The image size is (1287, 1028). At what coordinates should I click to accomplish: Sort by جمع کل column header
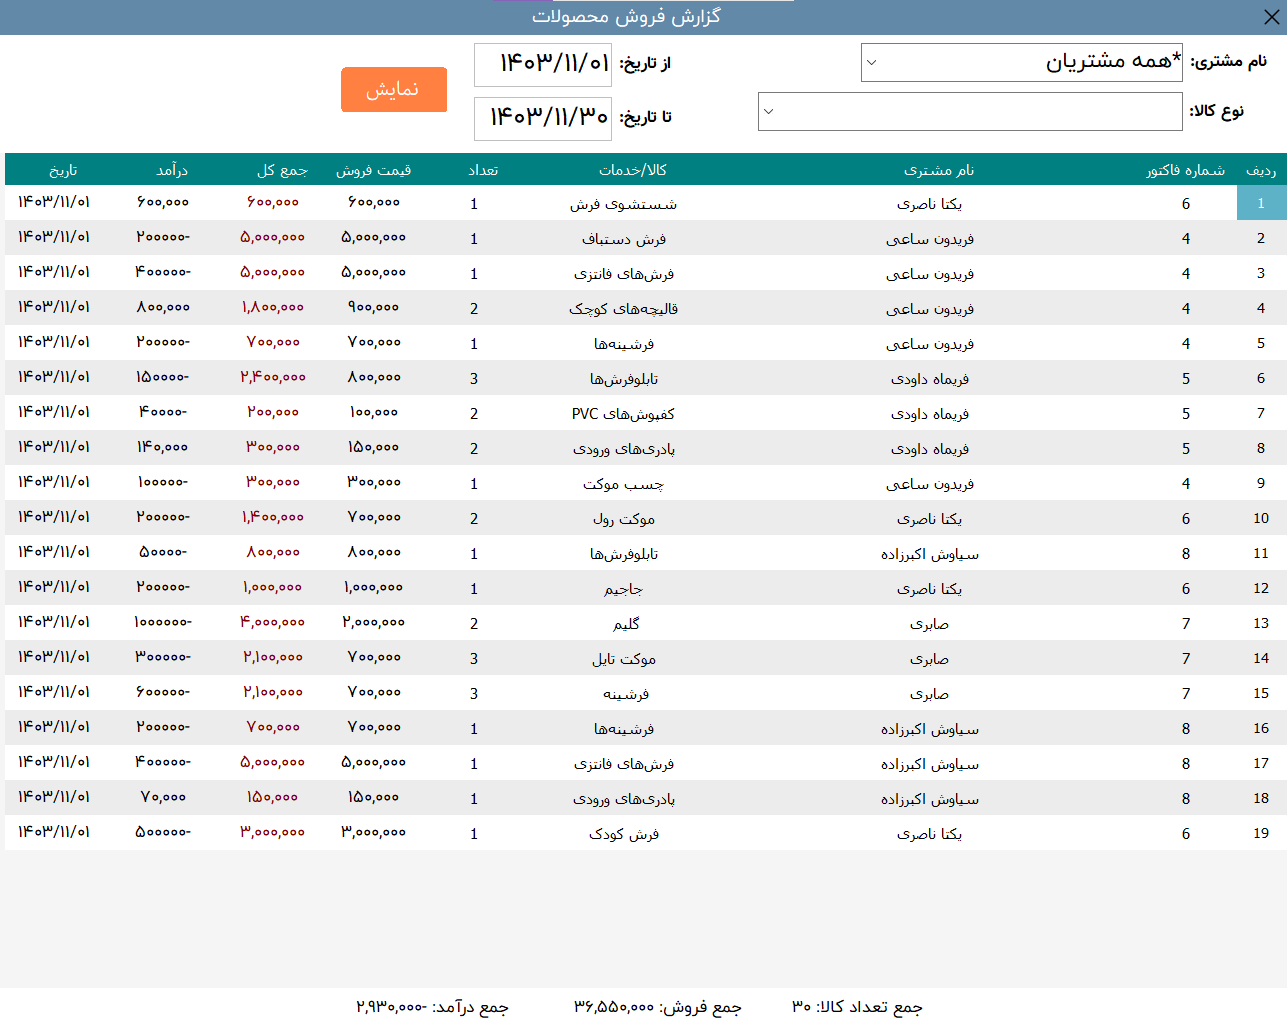pyautogui.click(x=282, y=170)
